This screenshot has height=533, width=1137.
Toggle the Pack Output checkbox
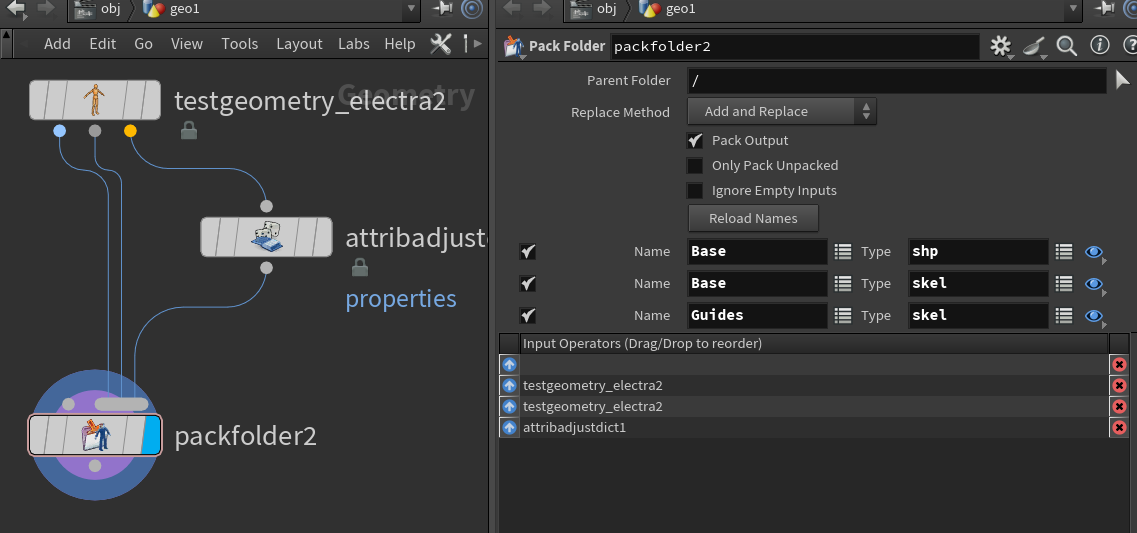(x=695, y=141)
